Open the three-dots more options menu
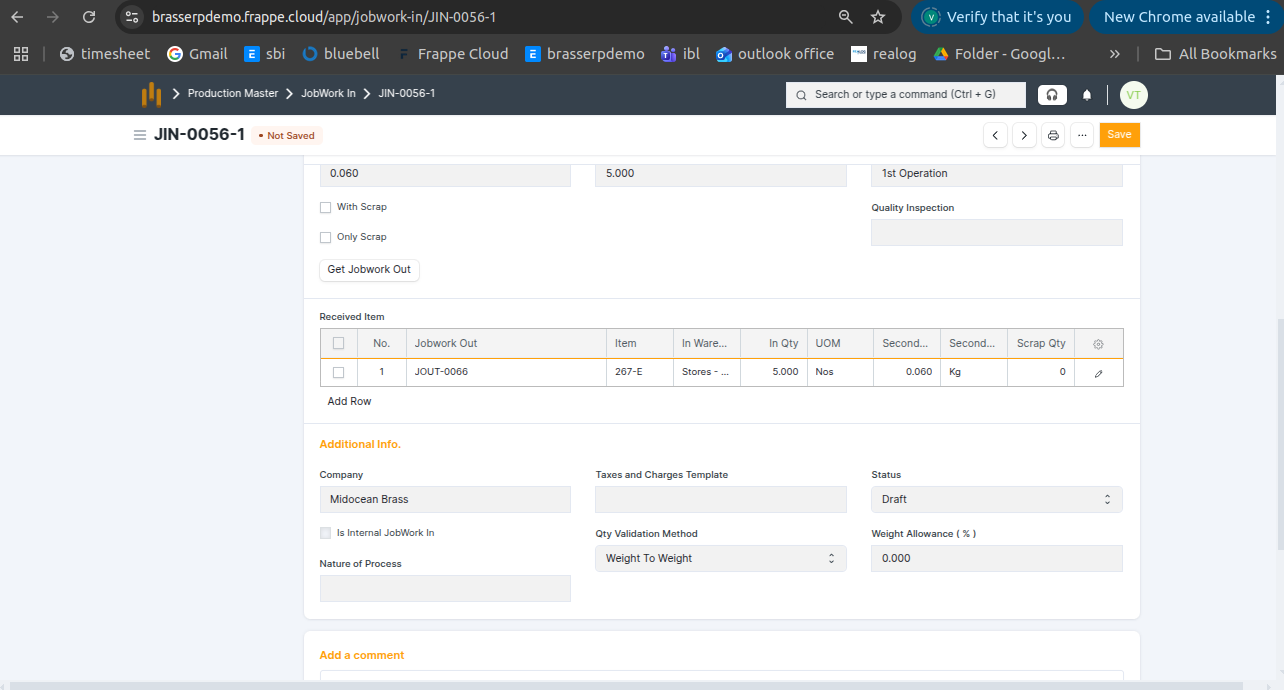Image resolution: width=1284 pixels, height=690 pixels. (1081, 135)
